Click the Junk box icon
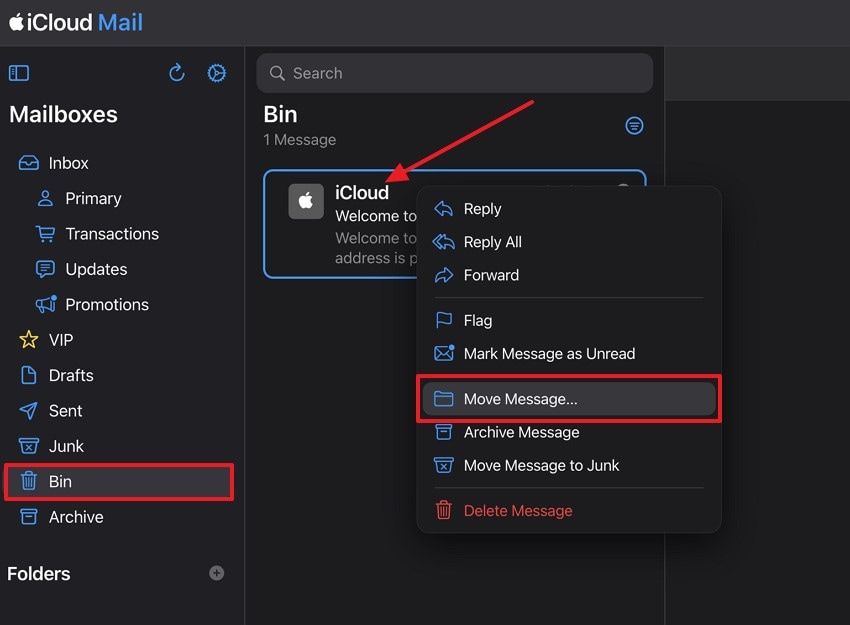Viewport: 850px width, 625px height. click(29, 446)
